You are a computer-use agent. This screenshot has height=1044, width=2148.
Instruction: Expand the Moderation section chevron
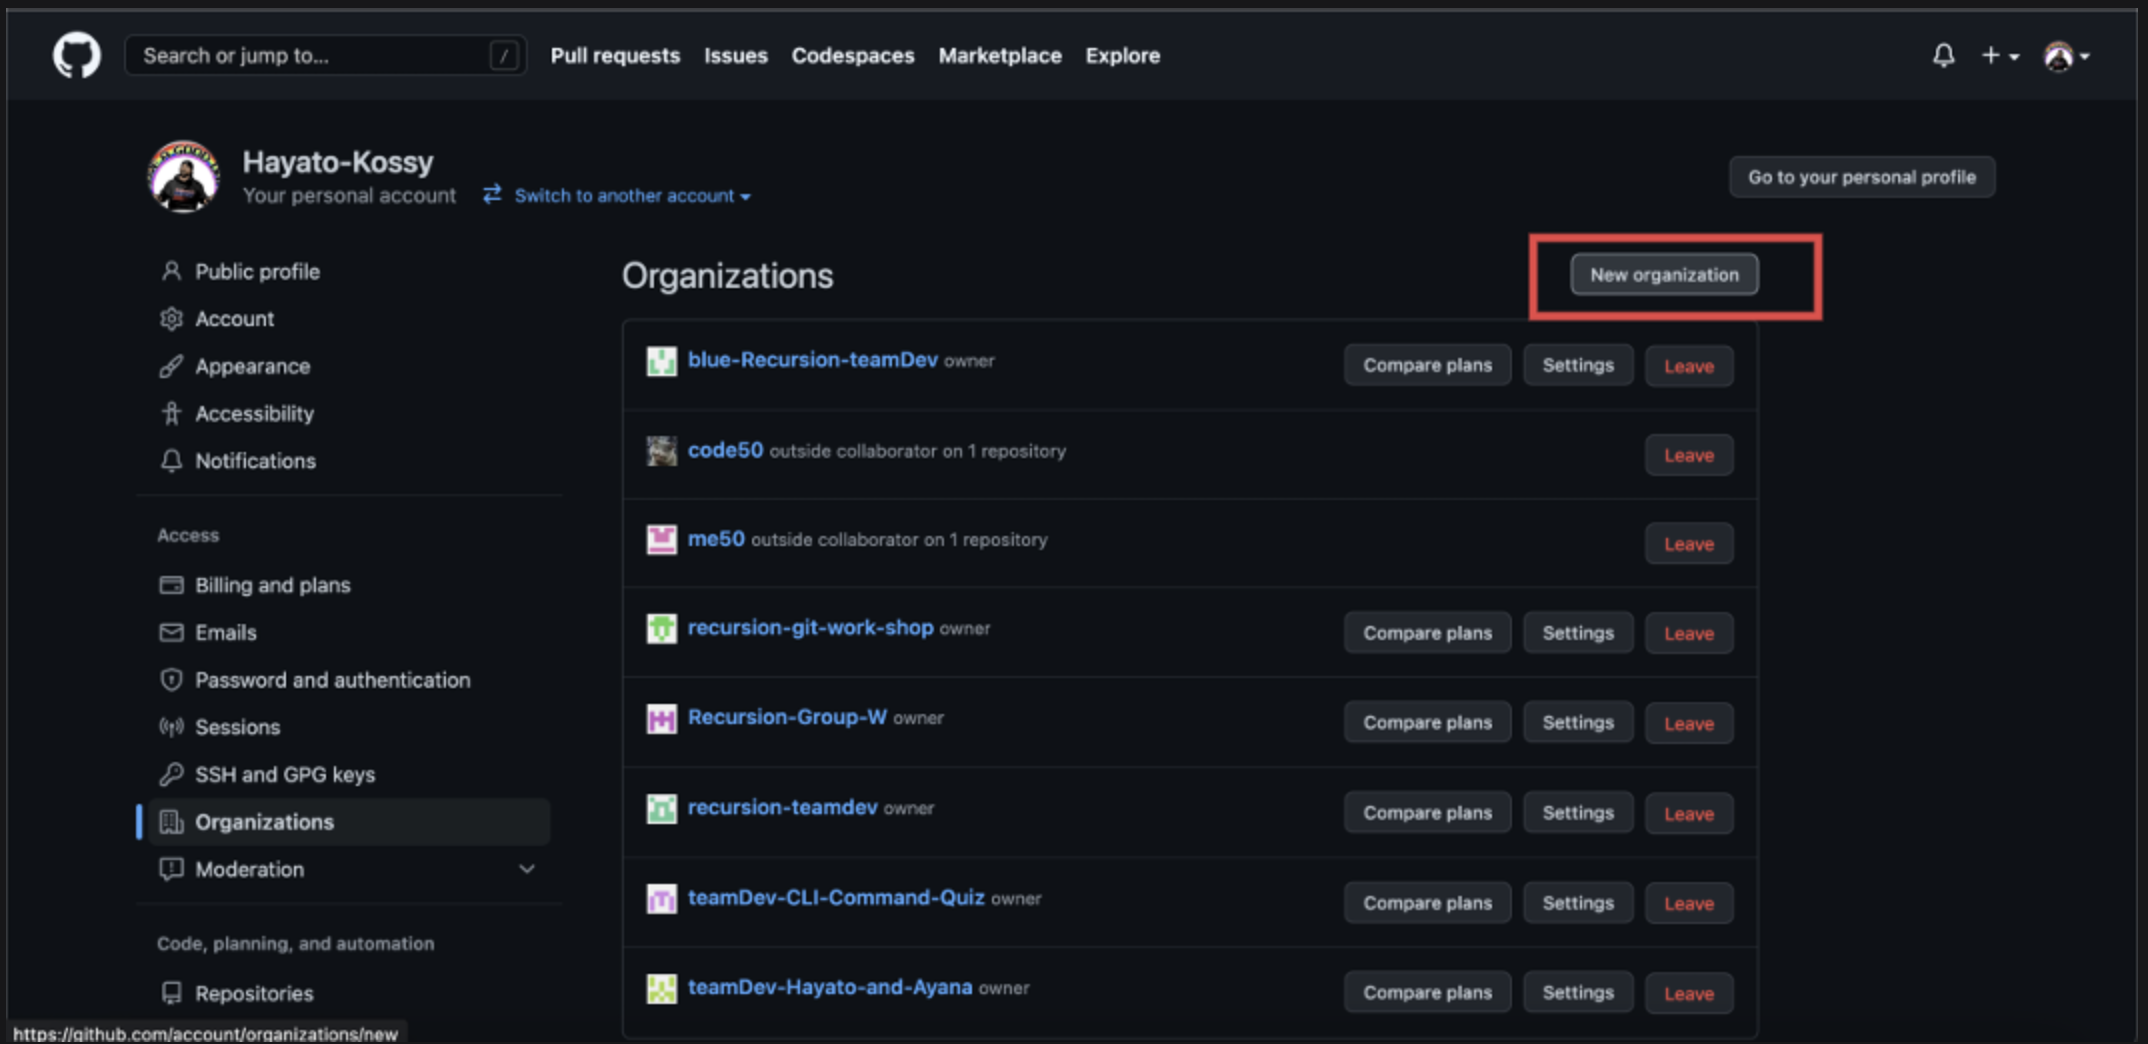click(x=527, y=869)
